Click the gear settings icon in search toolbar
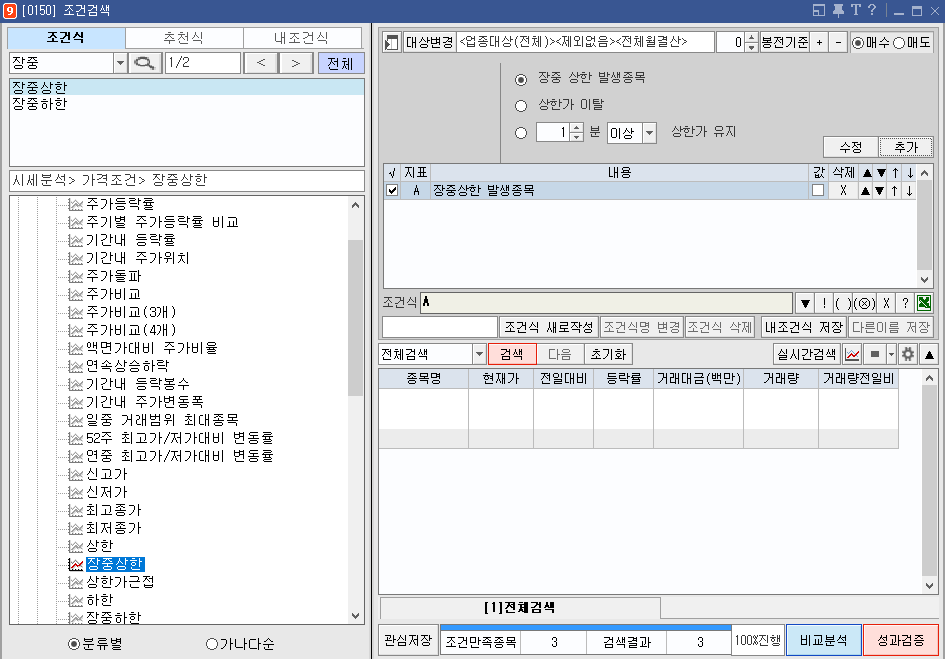This screenshot has height=659, width=945. coord(908,353)
